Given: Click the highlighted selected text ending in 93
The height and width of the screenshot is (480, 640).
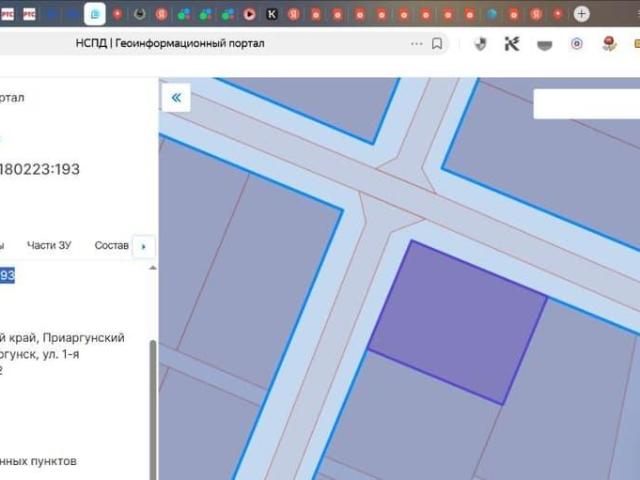Looking at the screenshot, I should [7, 275].
